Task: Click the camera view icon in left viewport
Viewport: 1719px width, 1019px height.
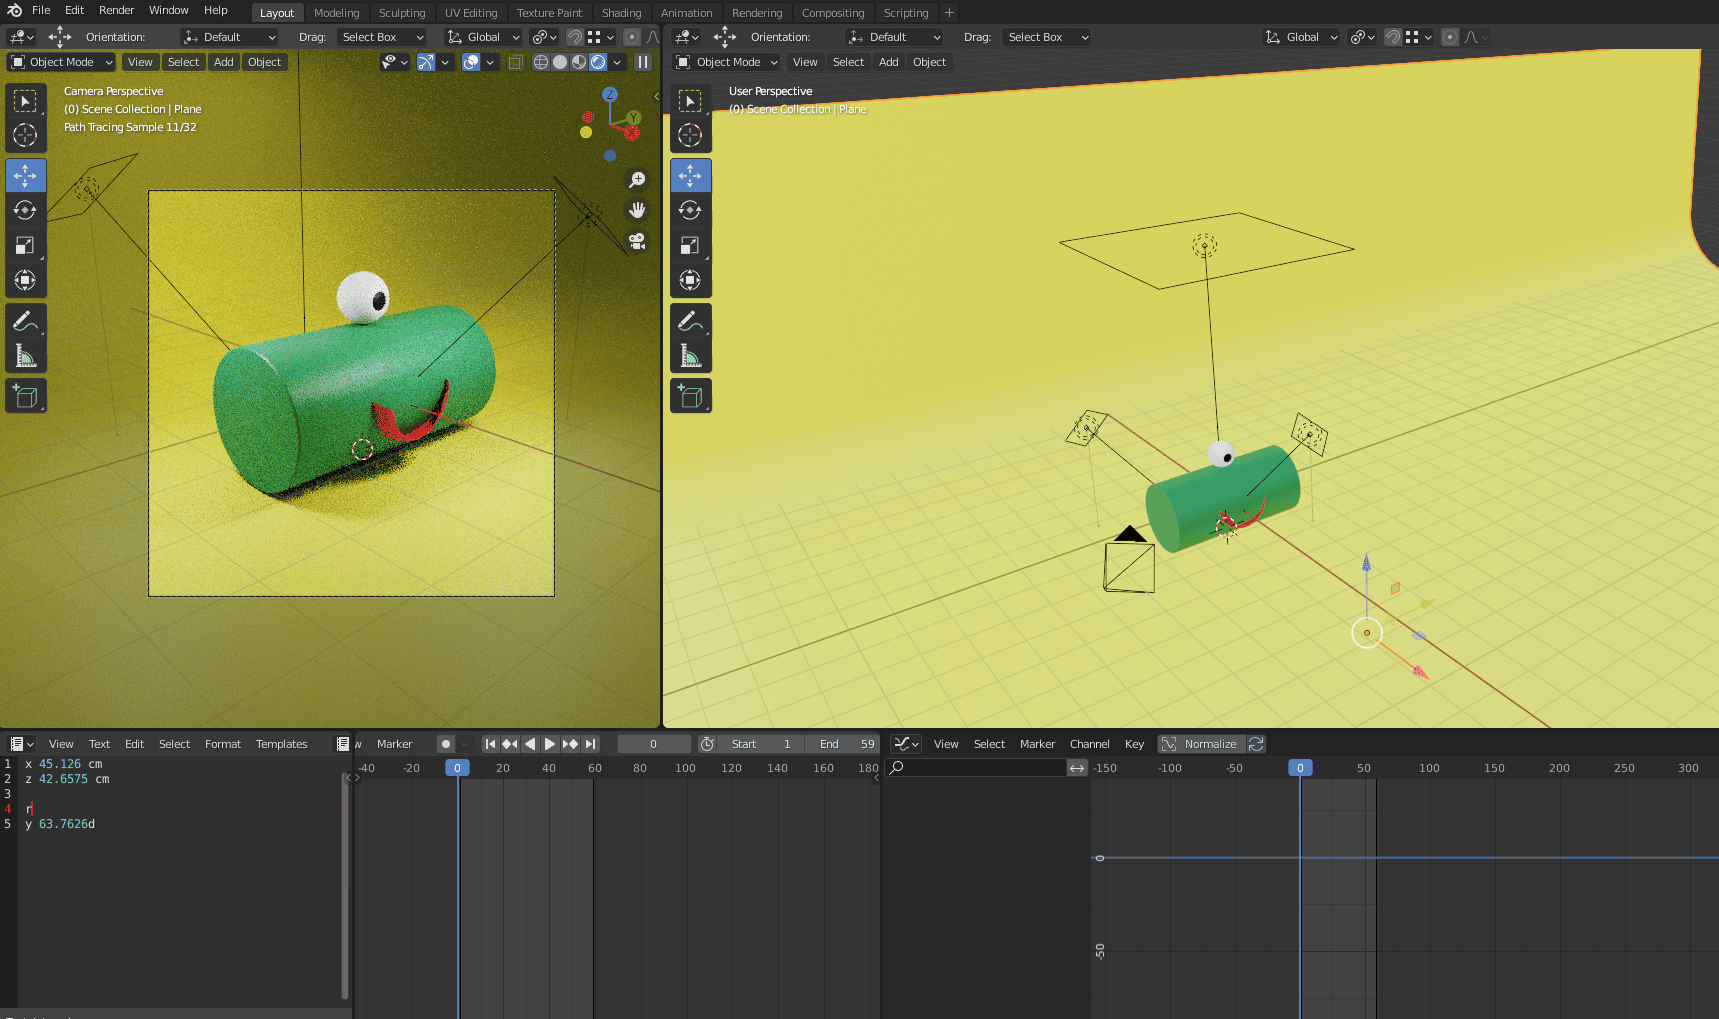Action: [x=637, y=241]
